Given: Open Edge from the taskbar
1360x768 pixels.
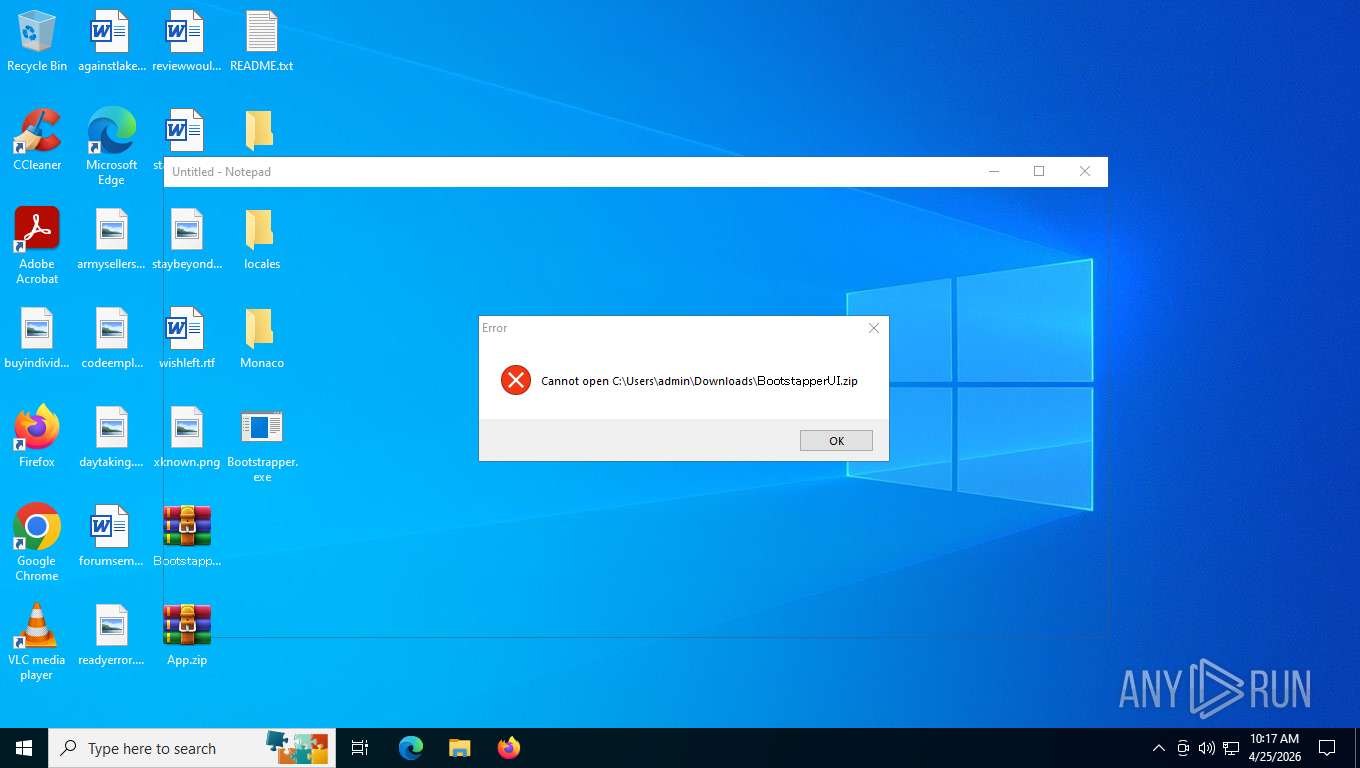Looking at the screenshot, I should click(411, 748).
